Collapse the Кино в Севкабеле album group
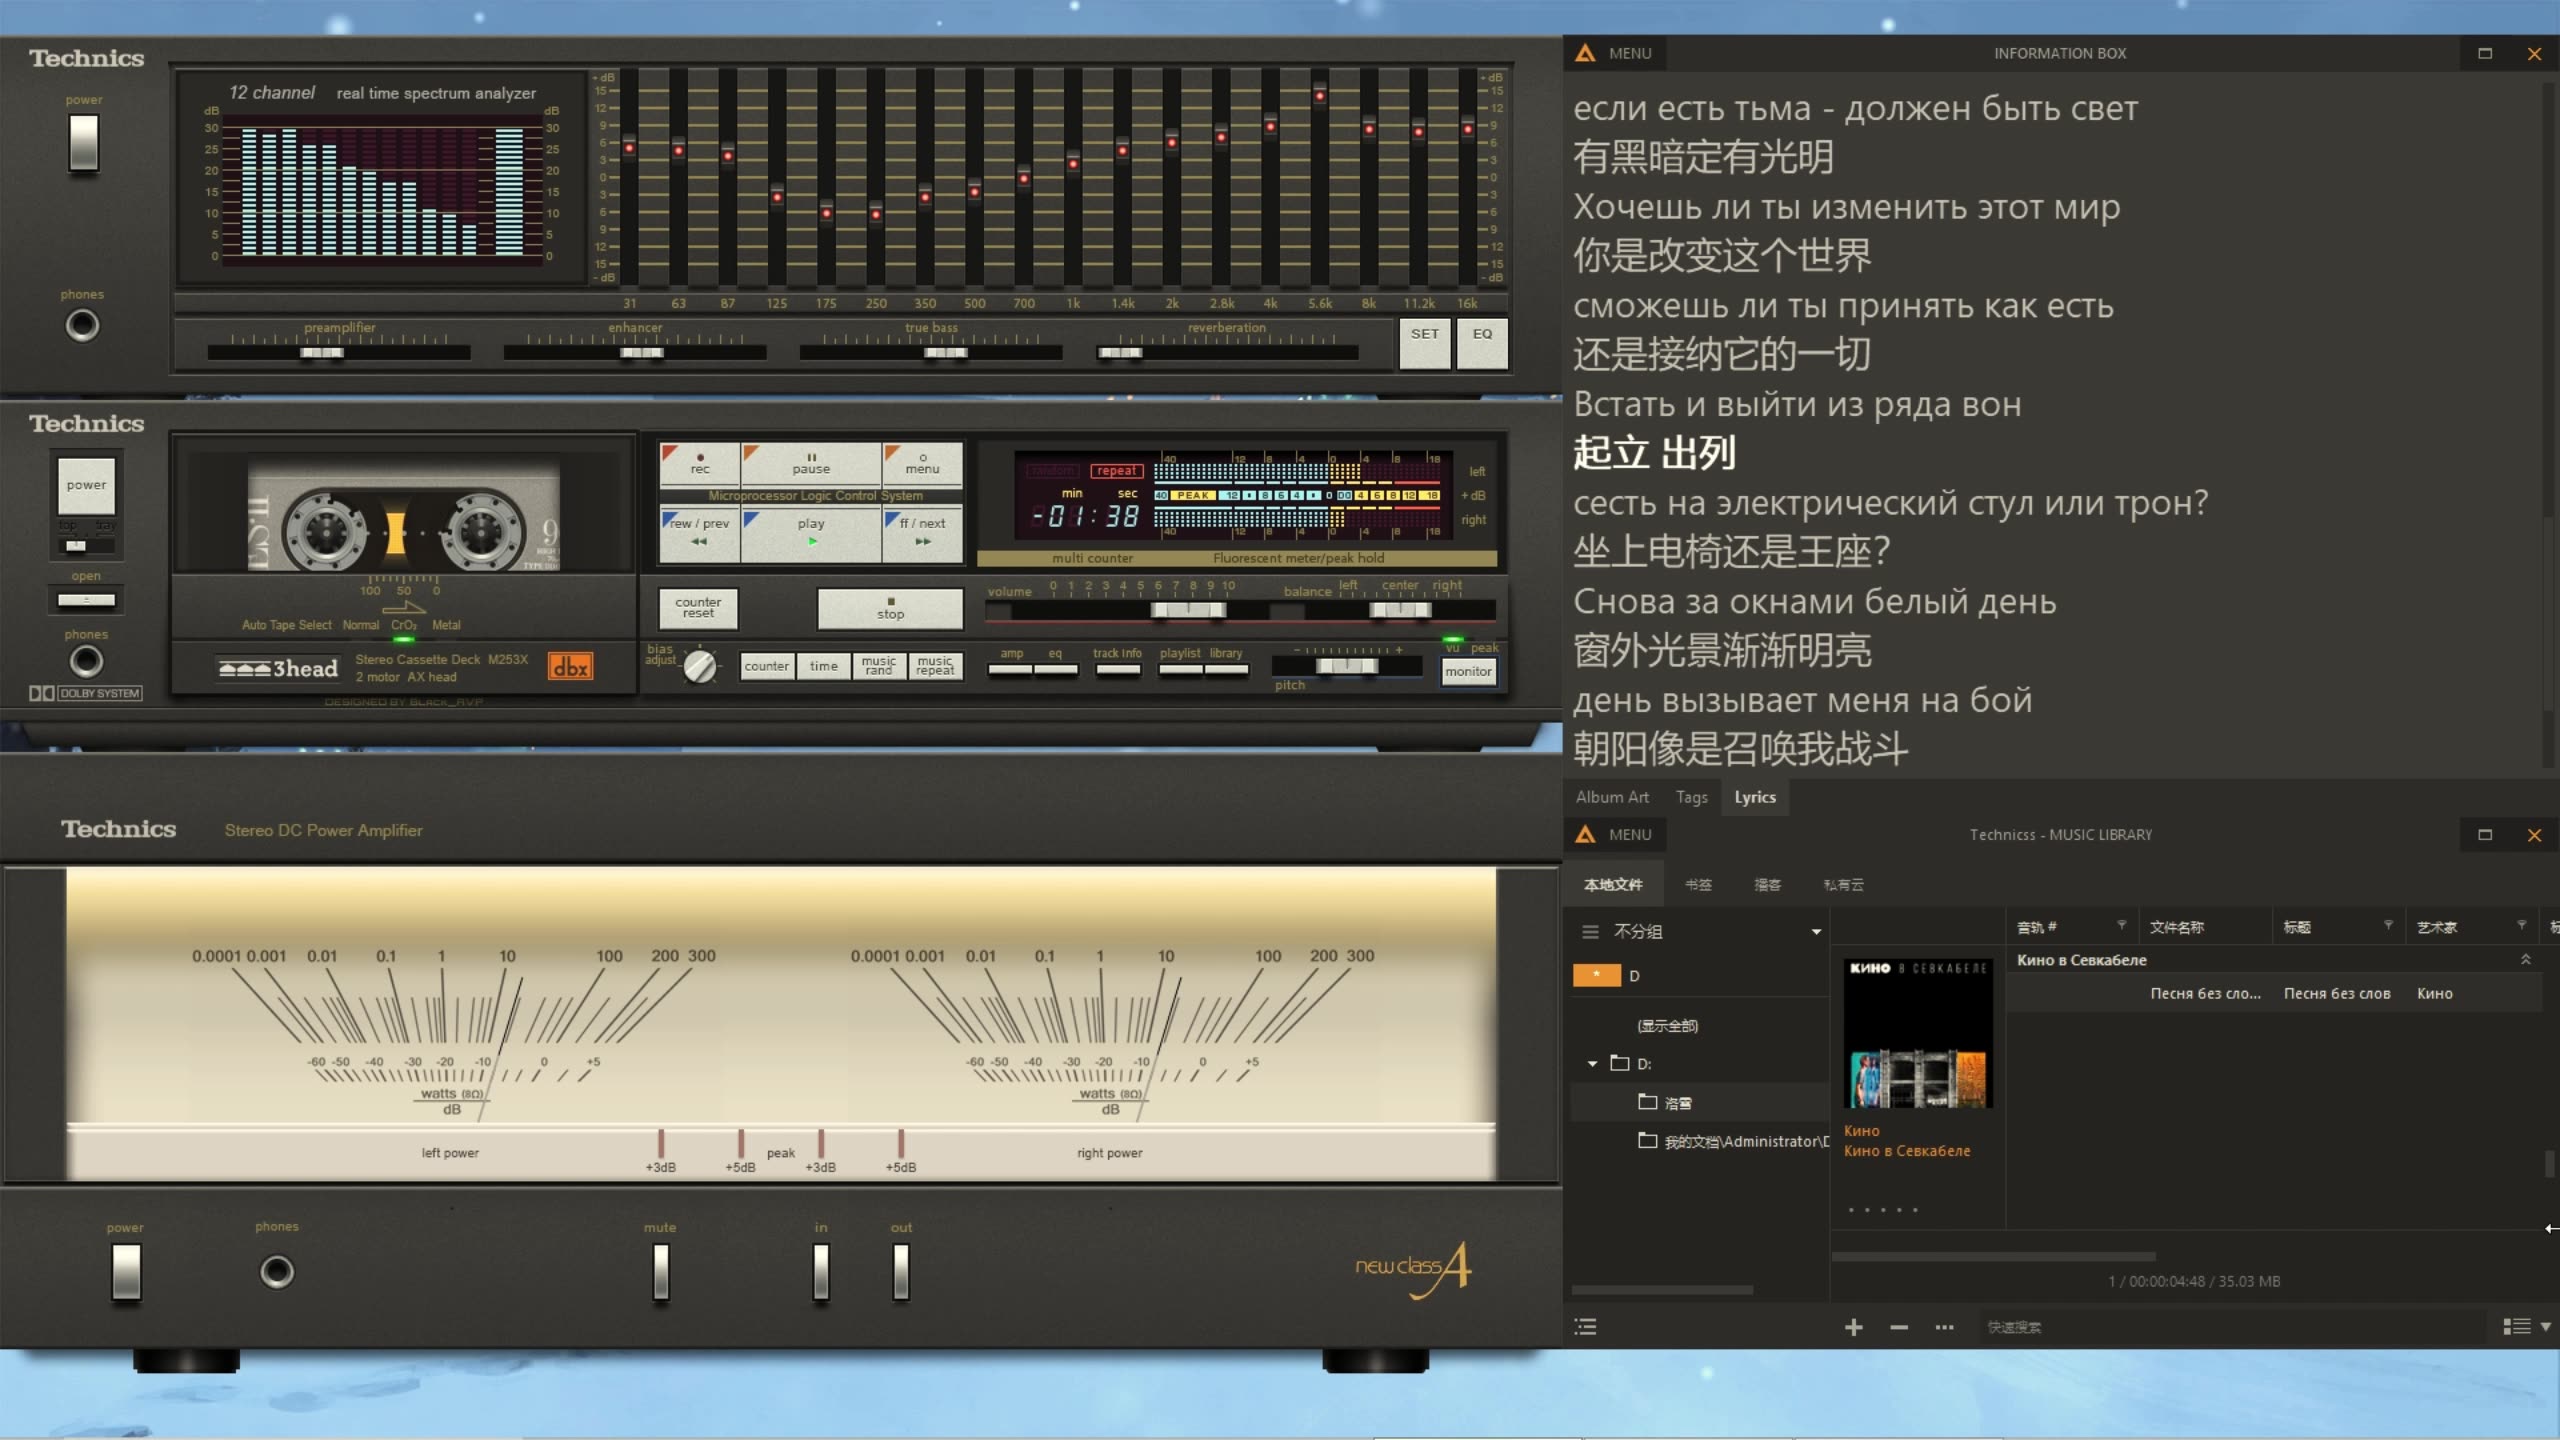This screenshot has height=1440, width=2560. click(x=2525, y=960)
